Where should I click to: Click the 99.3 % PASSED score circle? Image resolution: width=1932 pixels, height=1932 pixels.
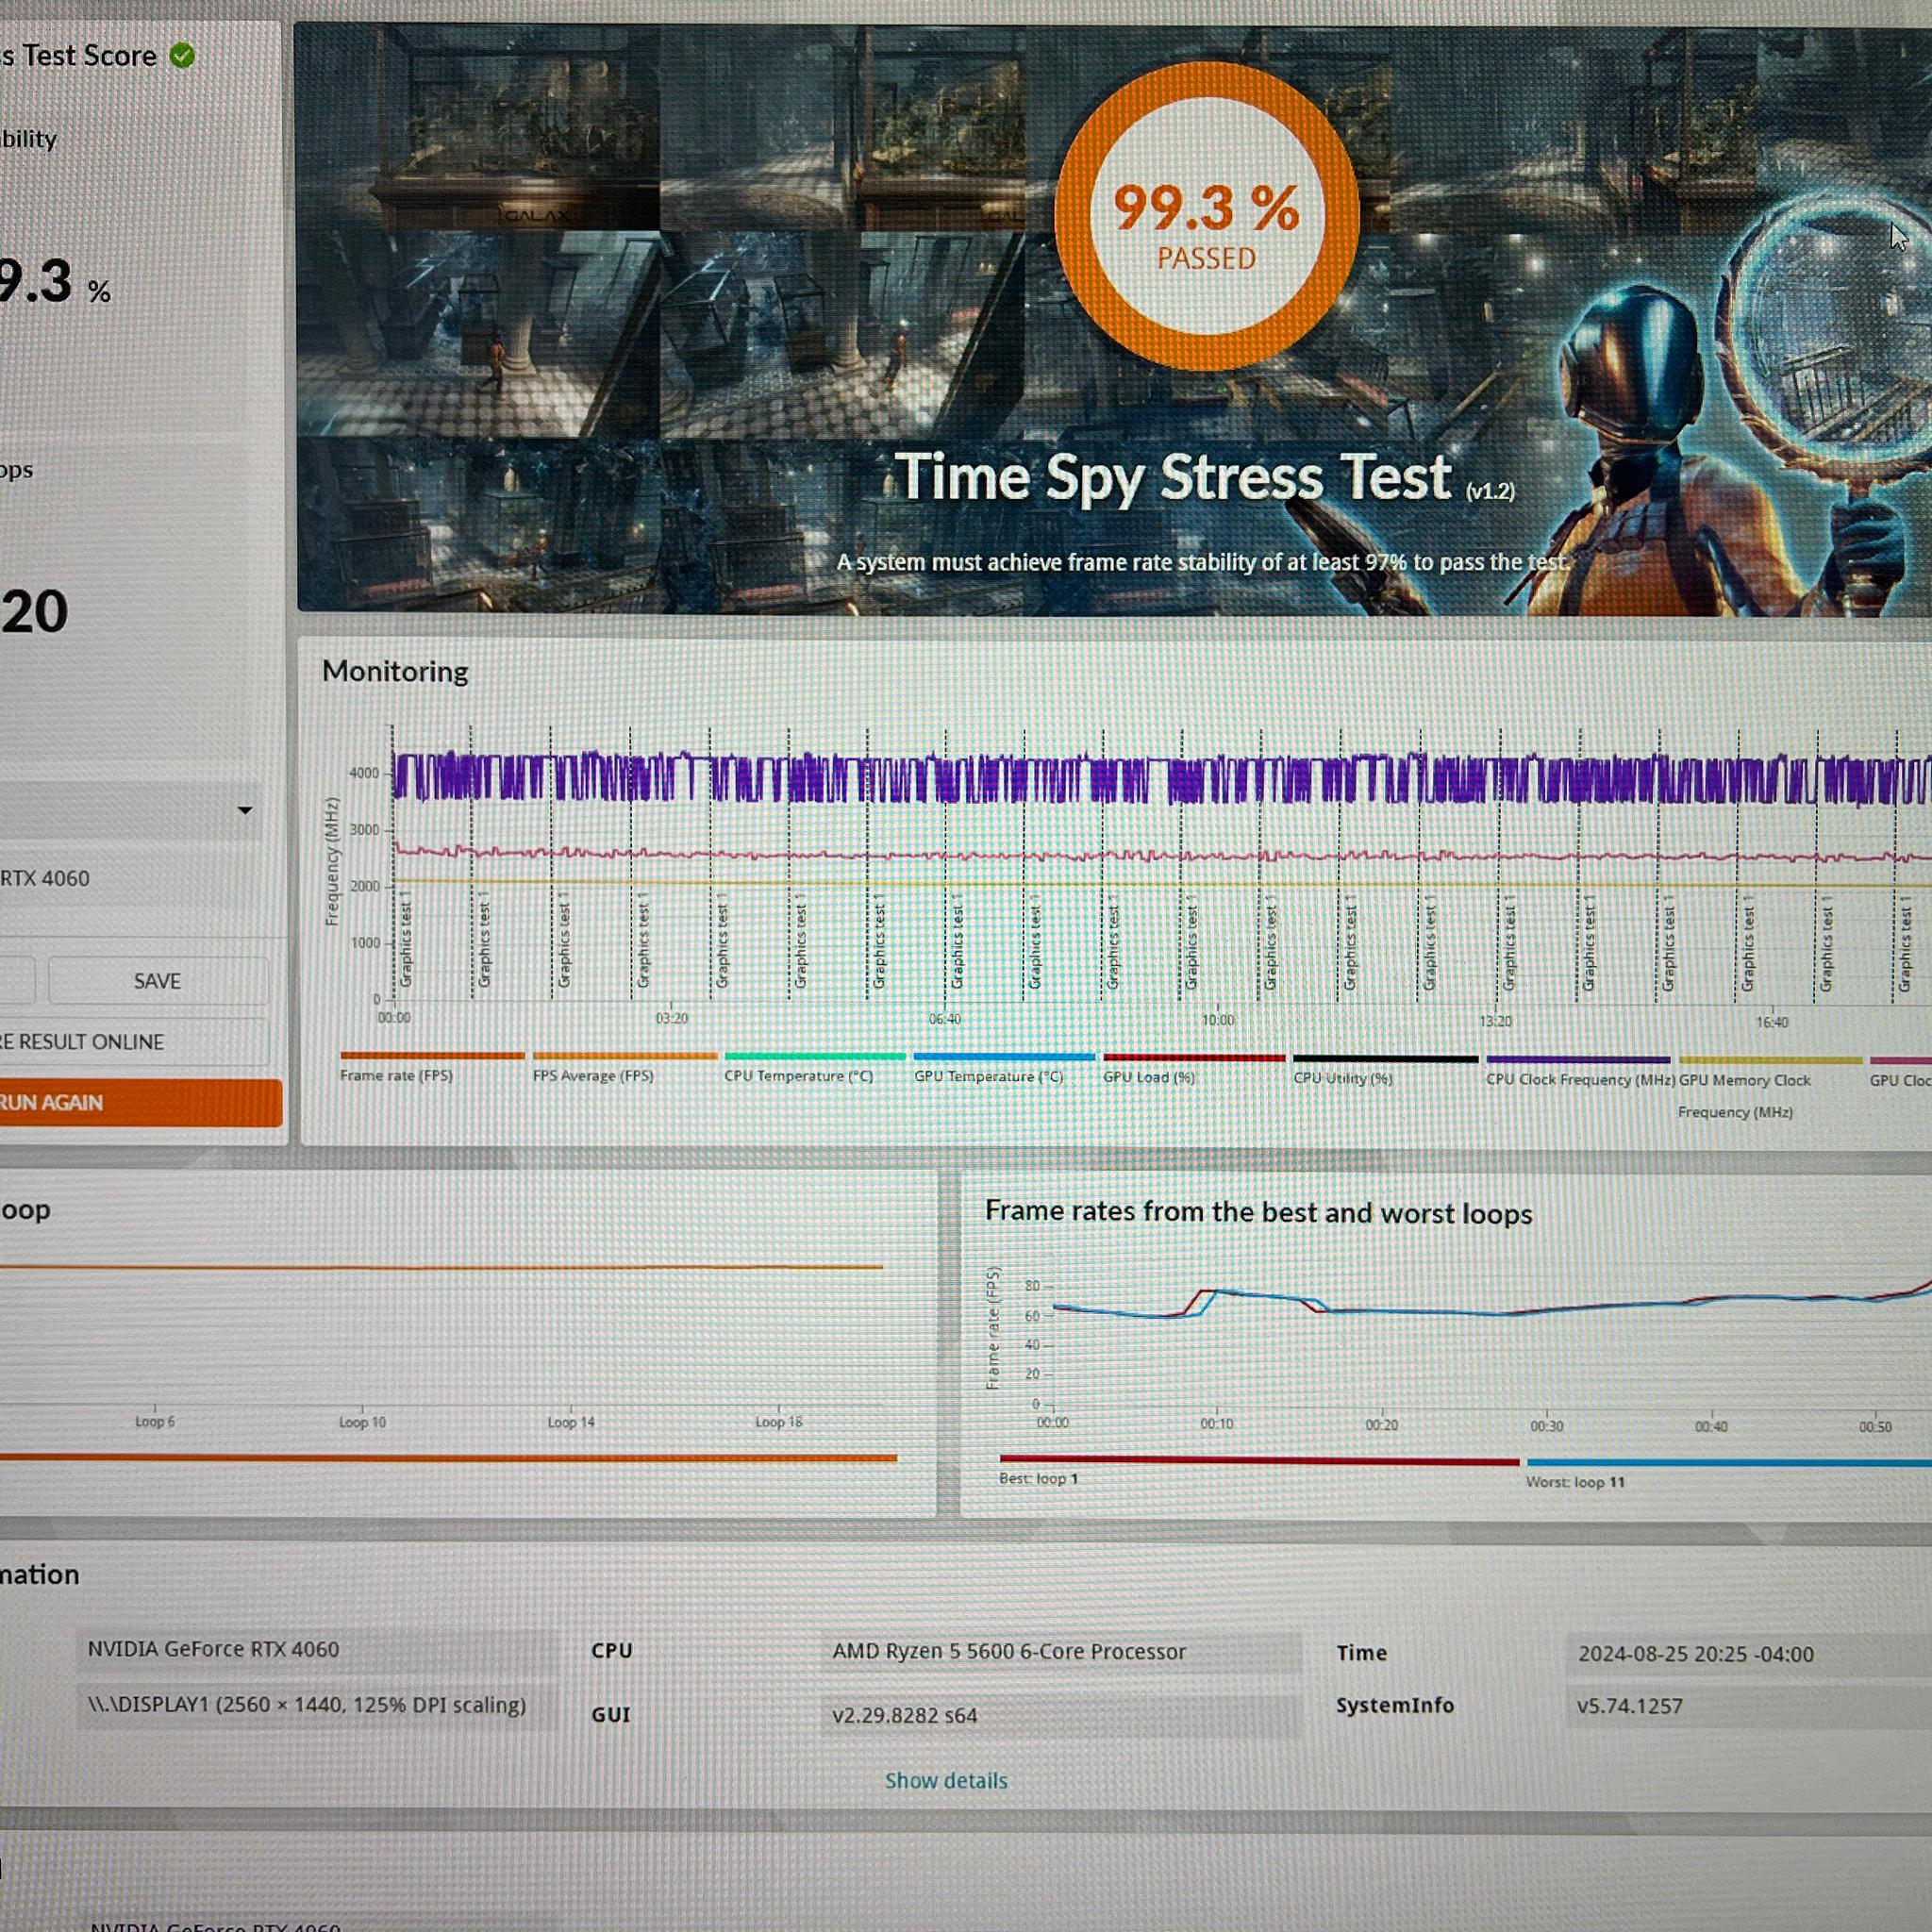pos(1207,216)
